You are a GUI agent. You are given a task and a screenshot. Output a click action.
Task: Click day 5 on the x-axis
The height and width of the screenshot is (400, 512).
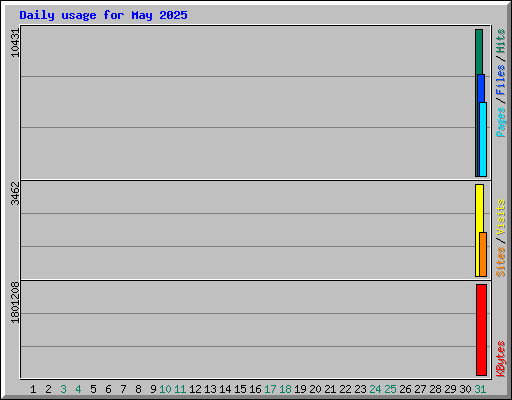[93, 389]
